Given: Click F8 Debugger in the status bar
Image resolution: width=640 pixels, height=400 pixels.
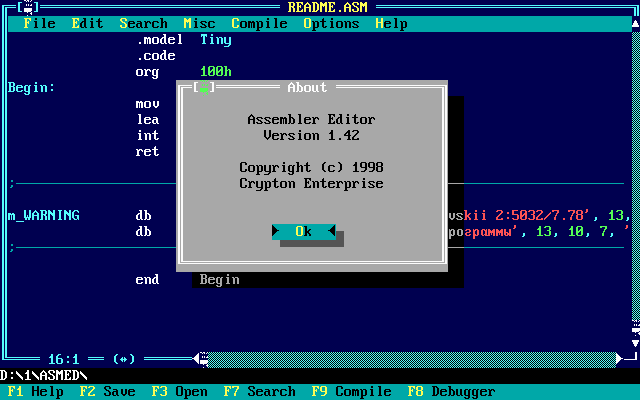Looking at the screenshot, I should (x=451, y=391).
